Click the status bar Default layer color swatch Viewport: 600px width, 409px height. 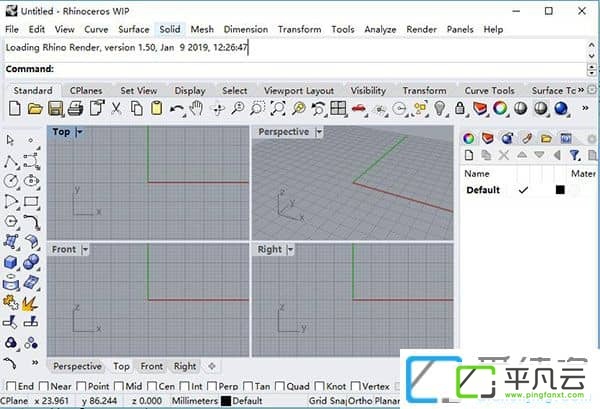tap(226, 401)
